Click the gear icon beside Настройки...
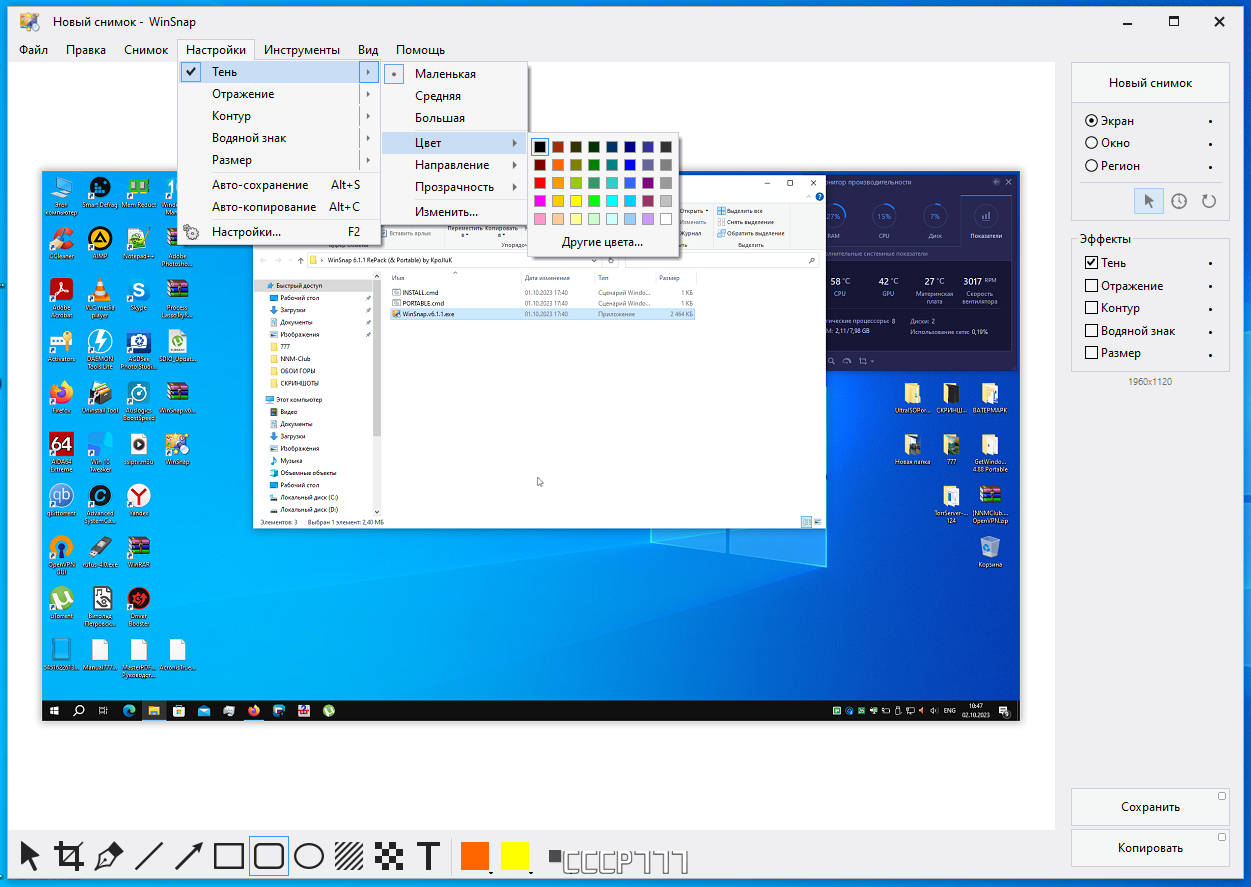The height and width of the screenshot is (887, 1251). [192, 232]
